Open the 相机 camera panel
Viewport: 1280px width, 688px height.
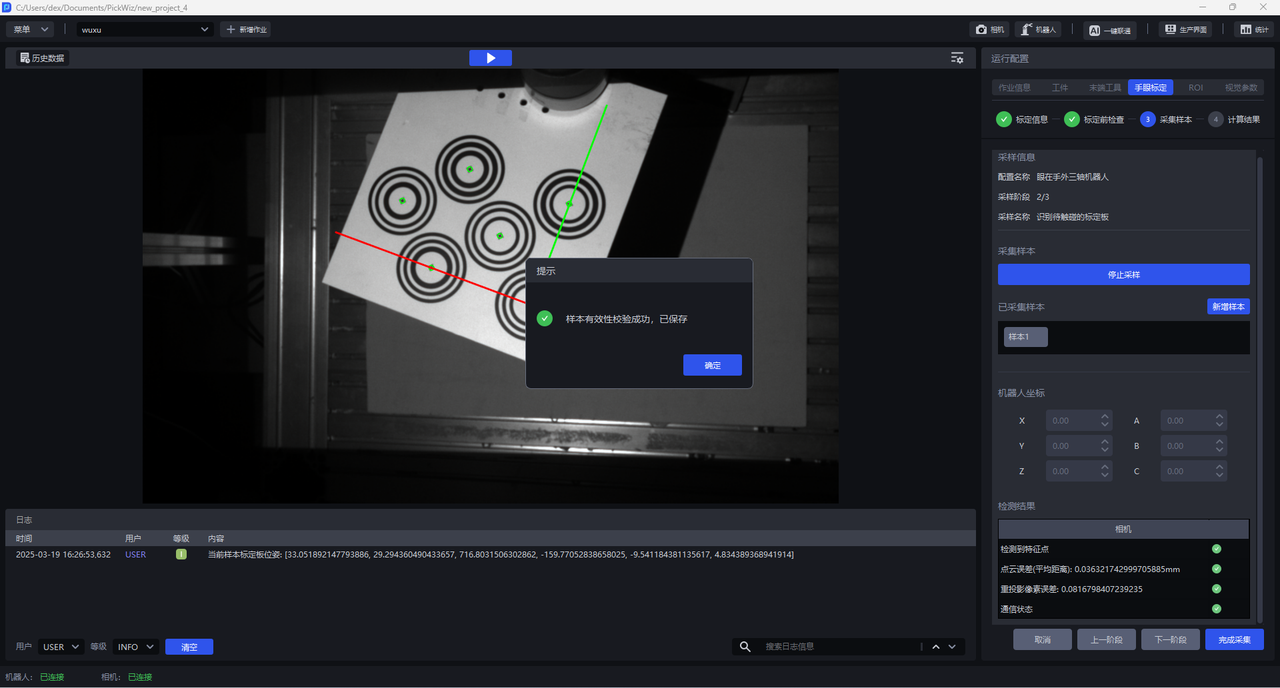coord(989,30)
